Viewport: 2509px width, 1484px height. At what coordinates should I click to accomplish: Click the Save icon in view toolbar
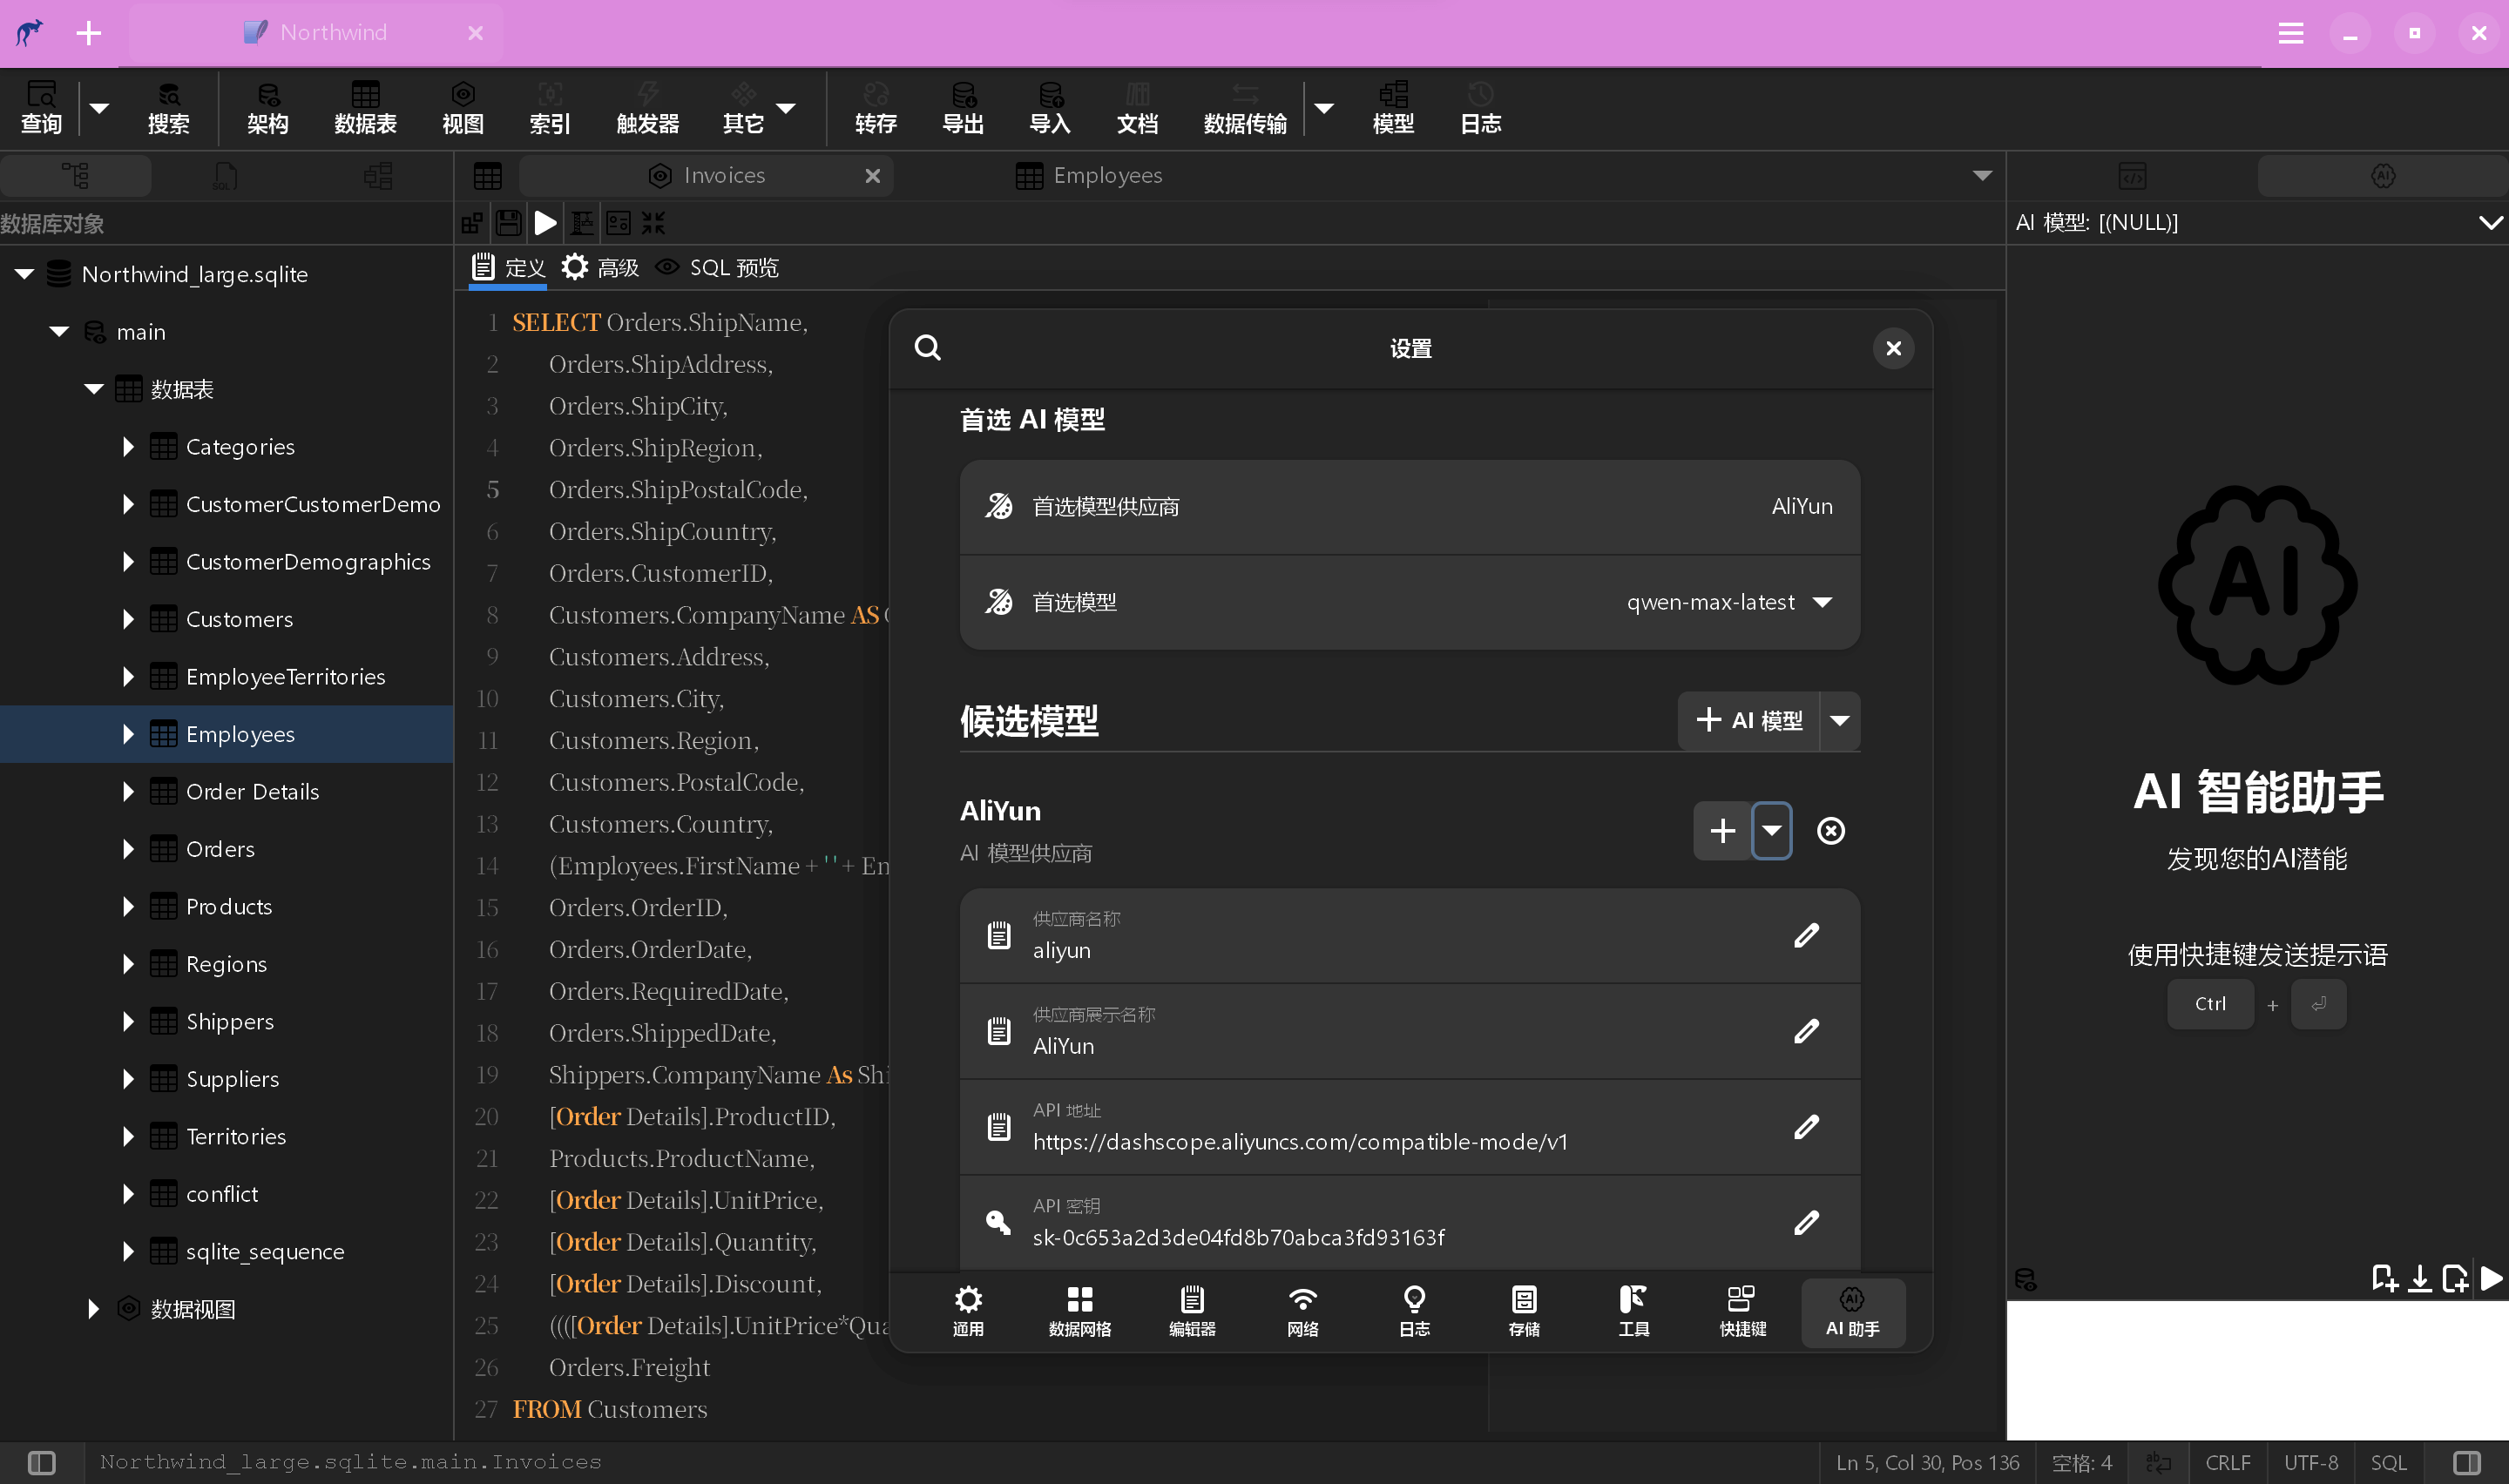(x=509, y=223)
